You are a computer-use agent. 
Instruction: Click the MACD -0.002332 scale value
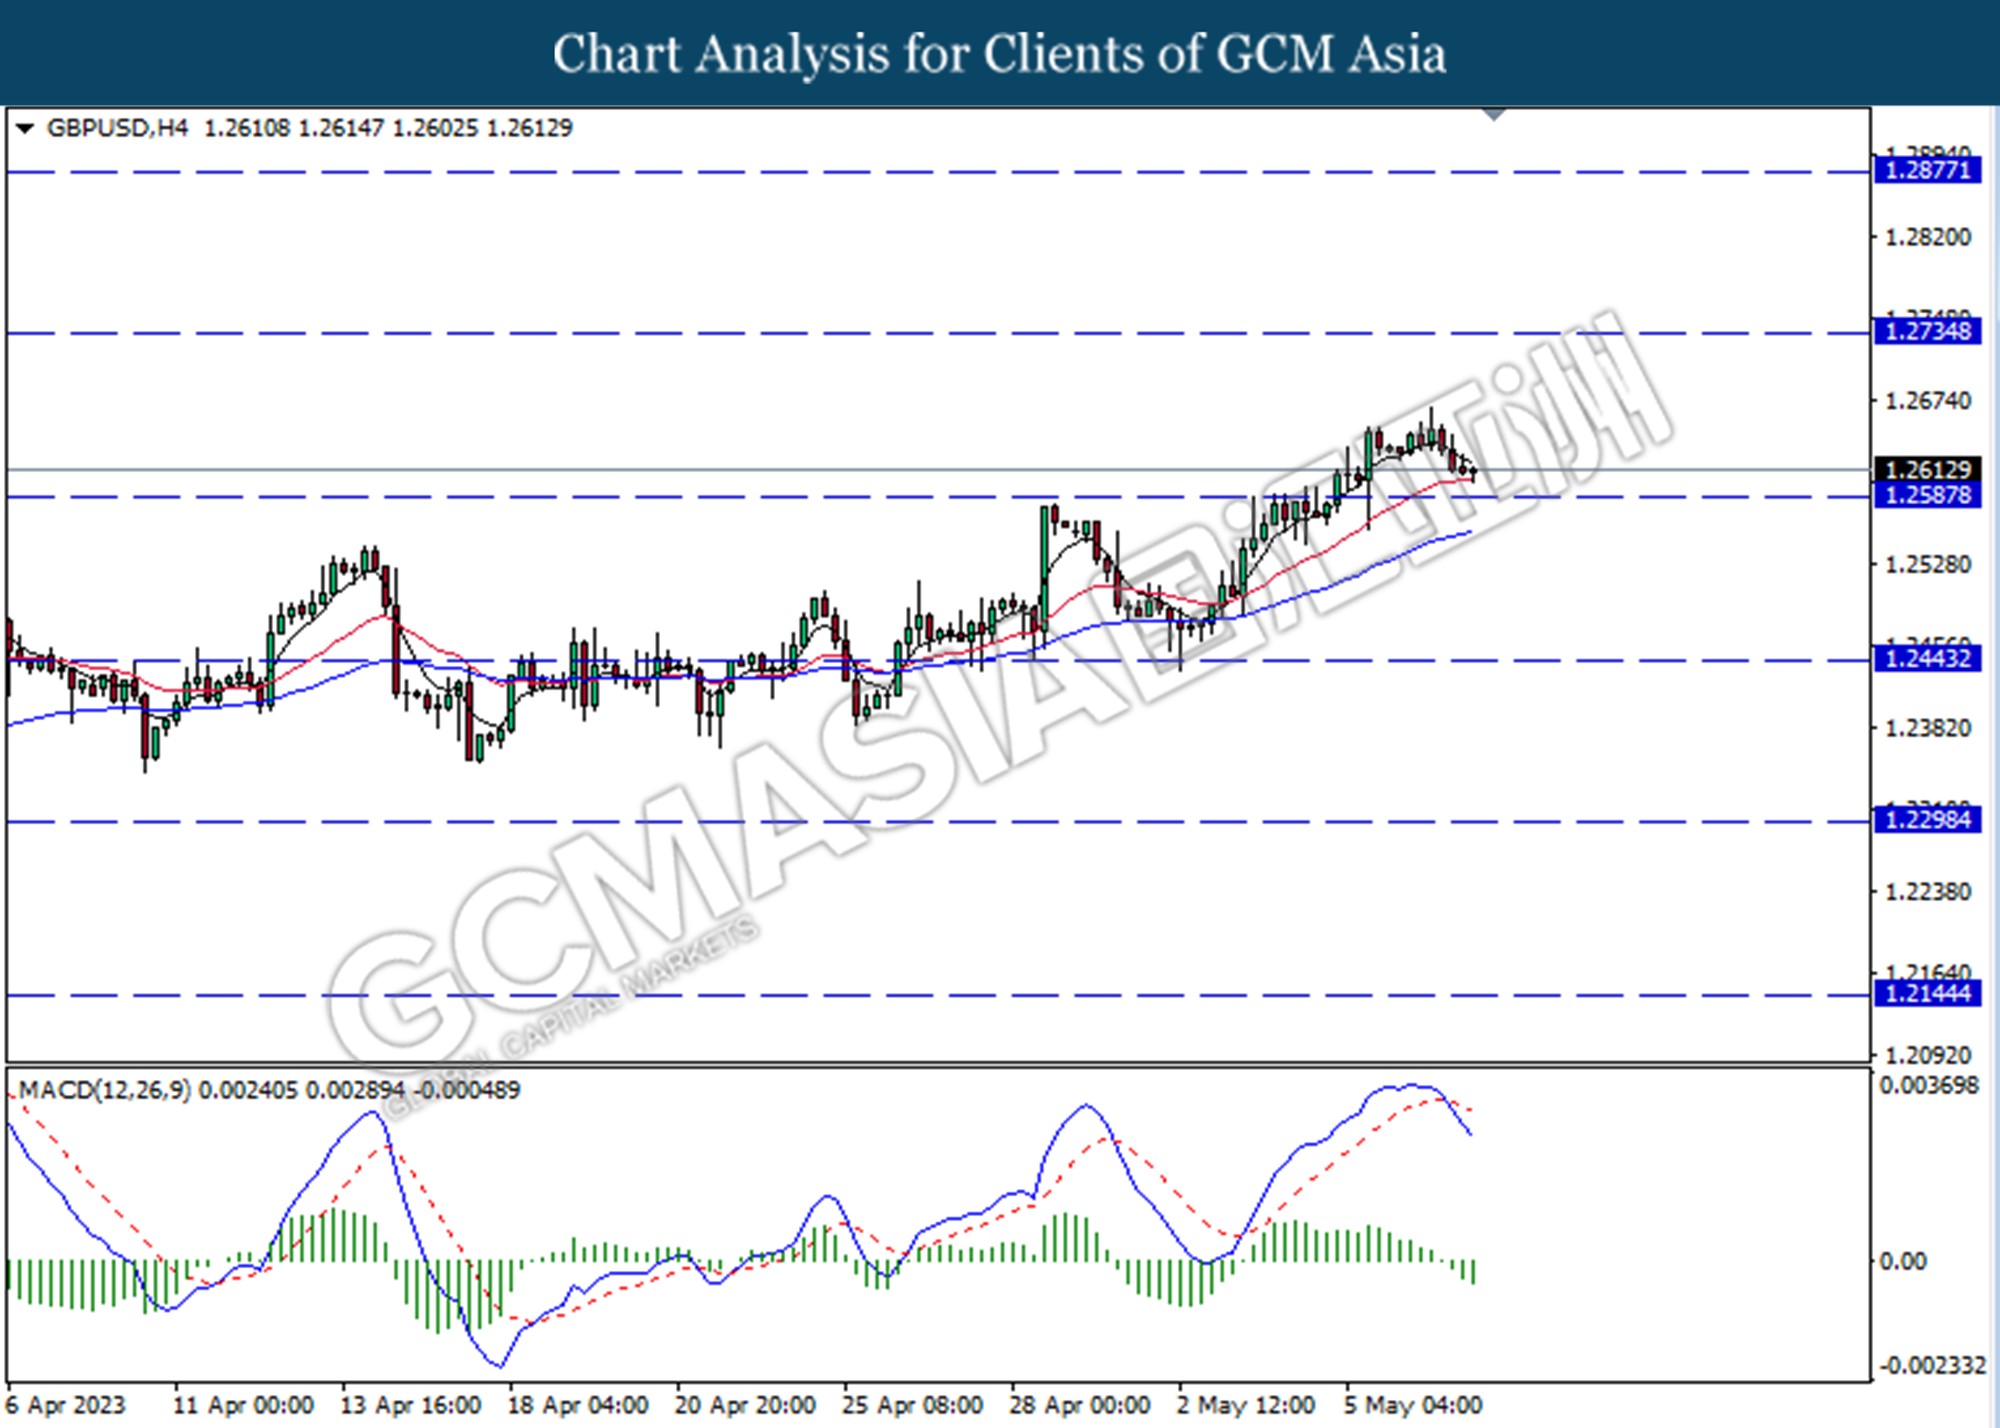(x=1932, y=1366)
